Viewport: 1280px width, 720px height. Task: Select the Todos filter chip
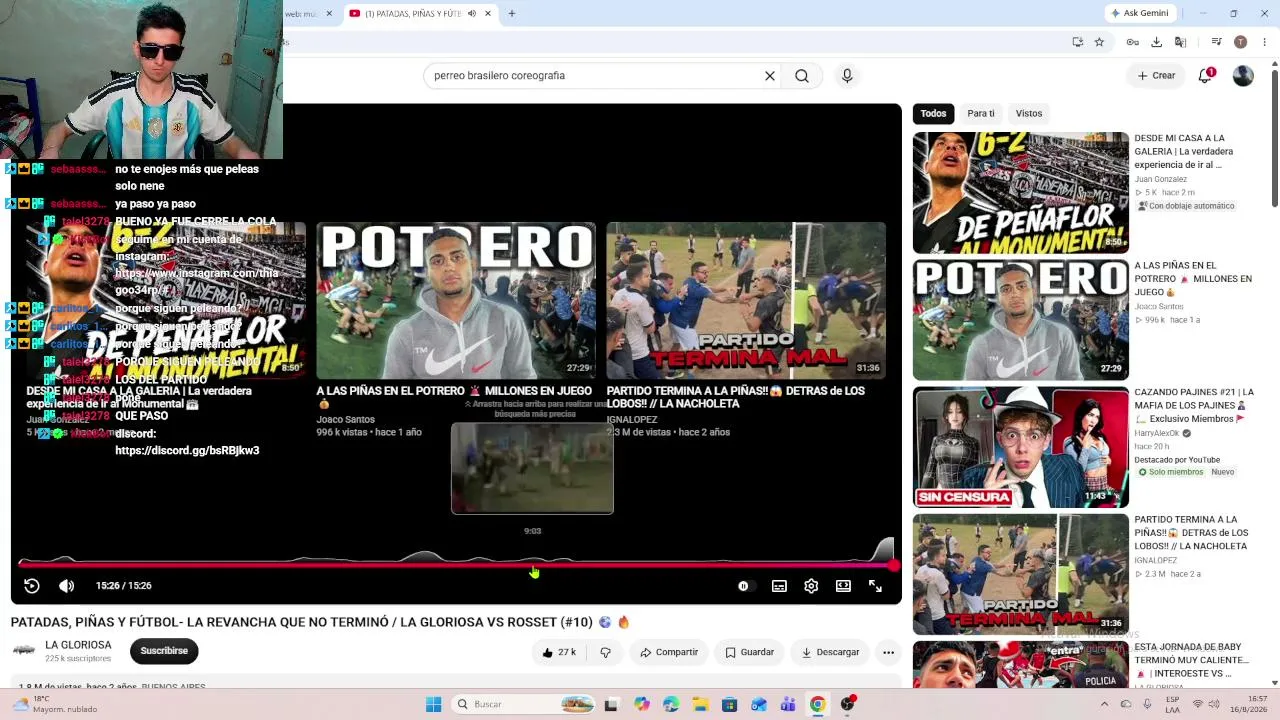pyautogui.click(x=933, y=113)
